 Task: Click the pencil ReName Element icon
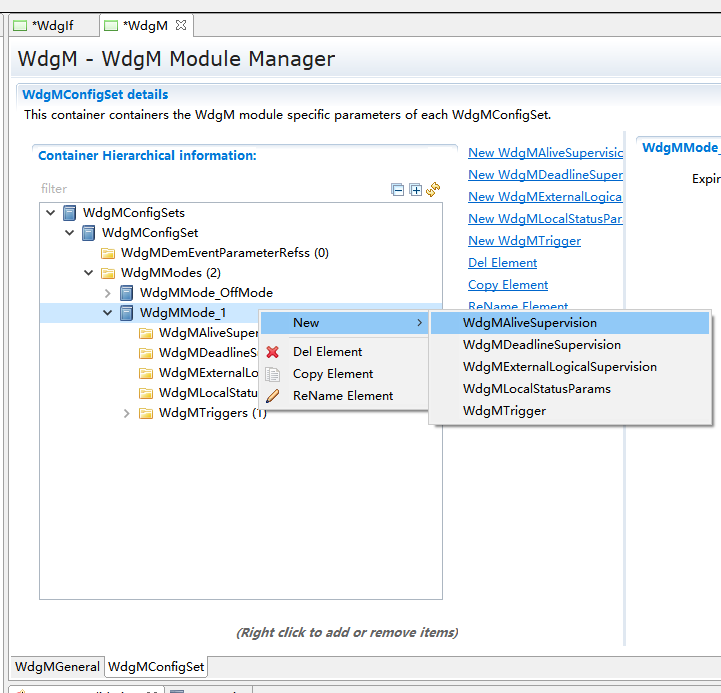(x=272, y=396)
